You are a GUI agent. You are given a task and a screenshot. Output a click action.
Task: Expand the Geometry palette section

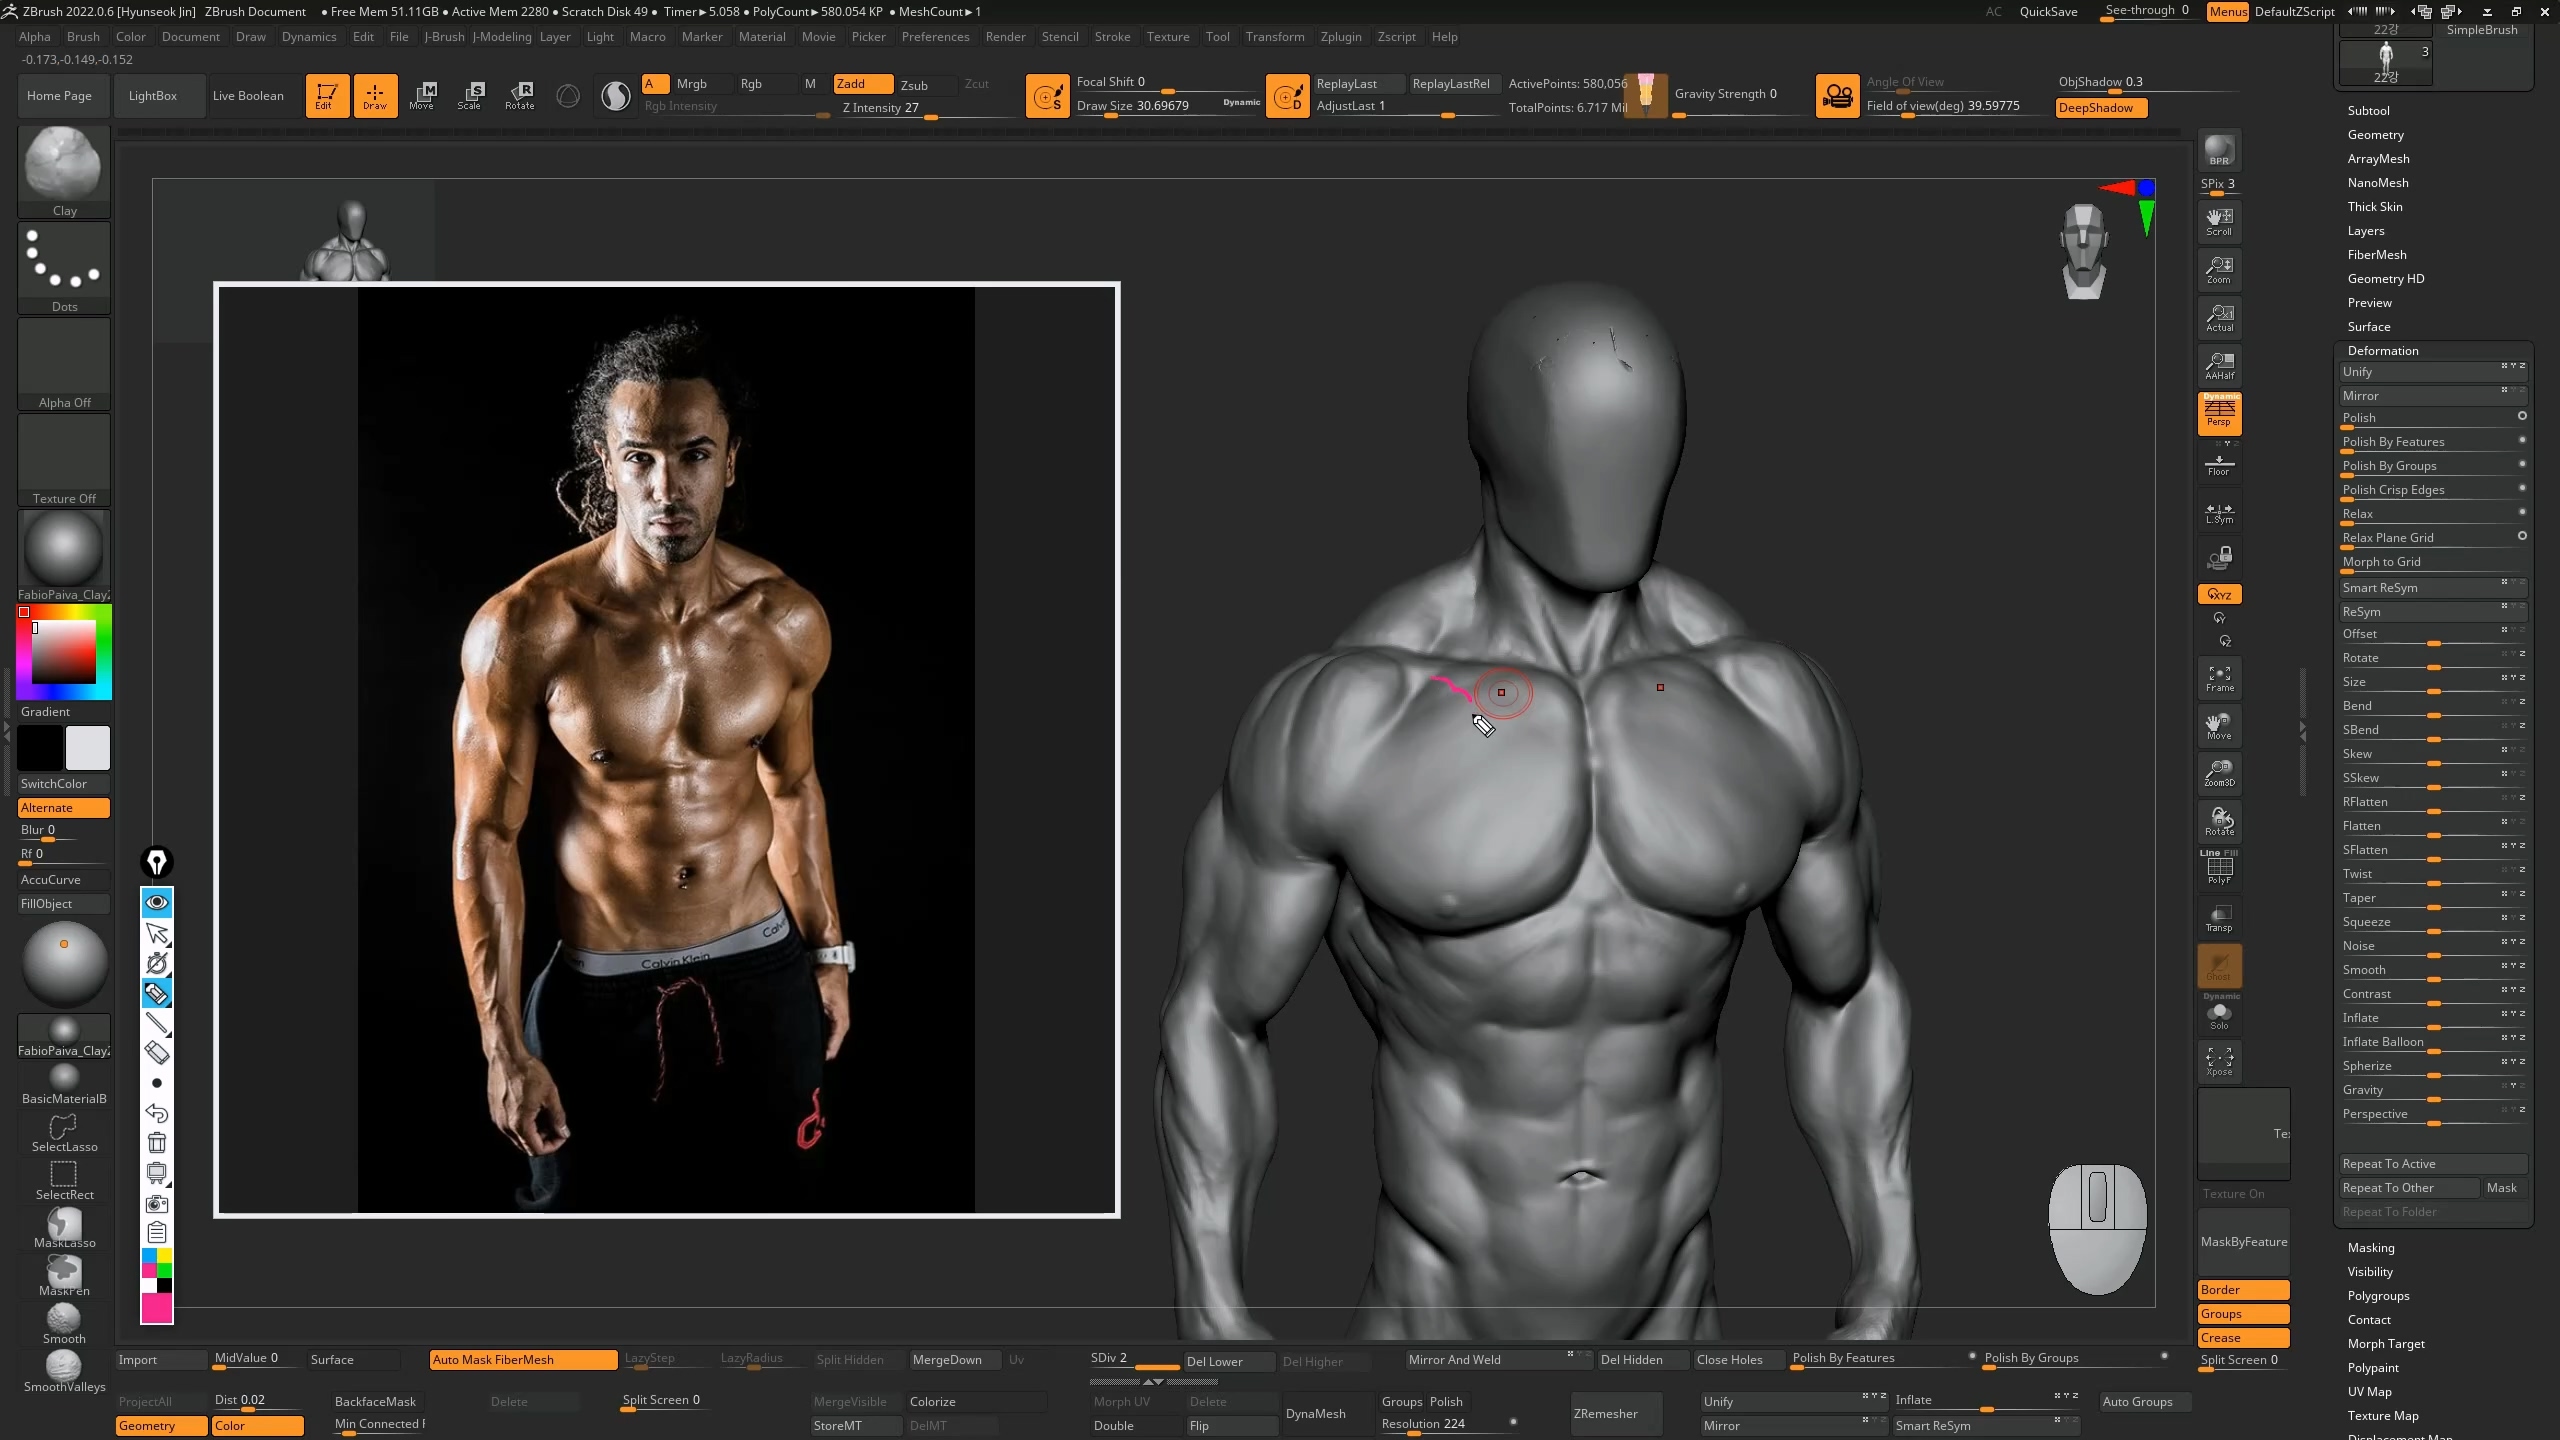(x=2375, y=135)
